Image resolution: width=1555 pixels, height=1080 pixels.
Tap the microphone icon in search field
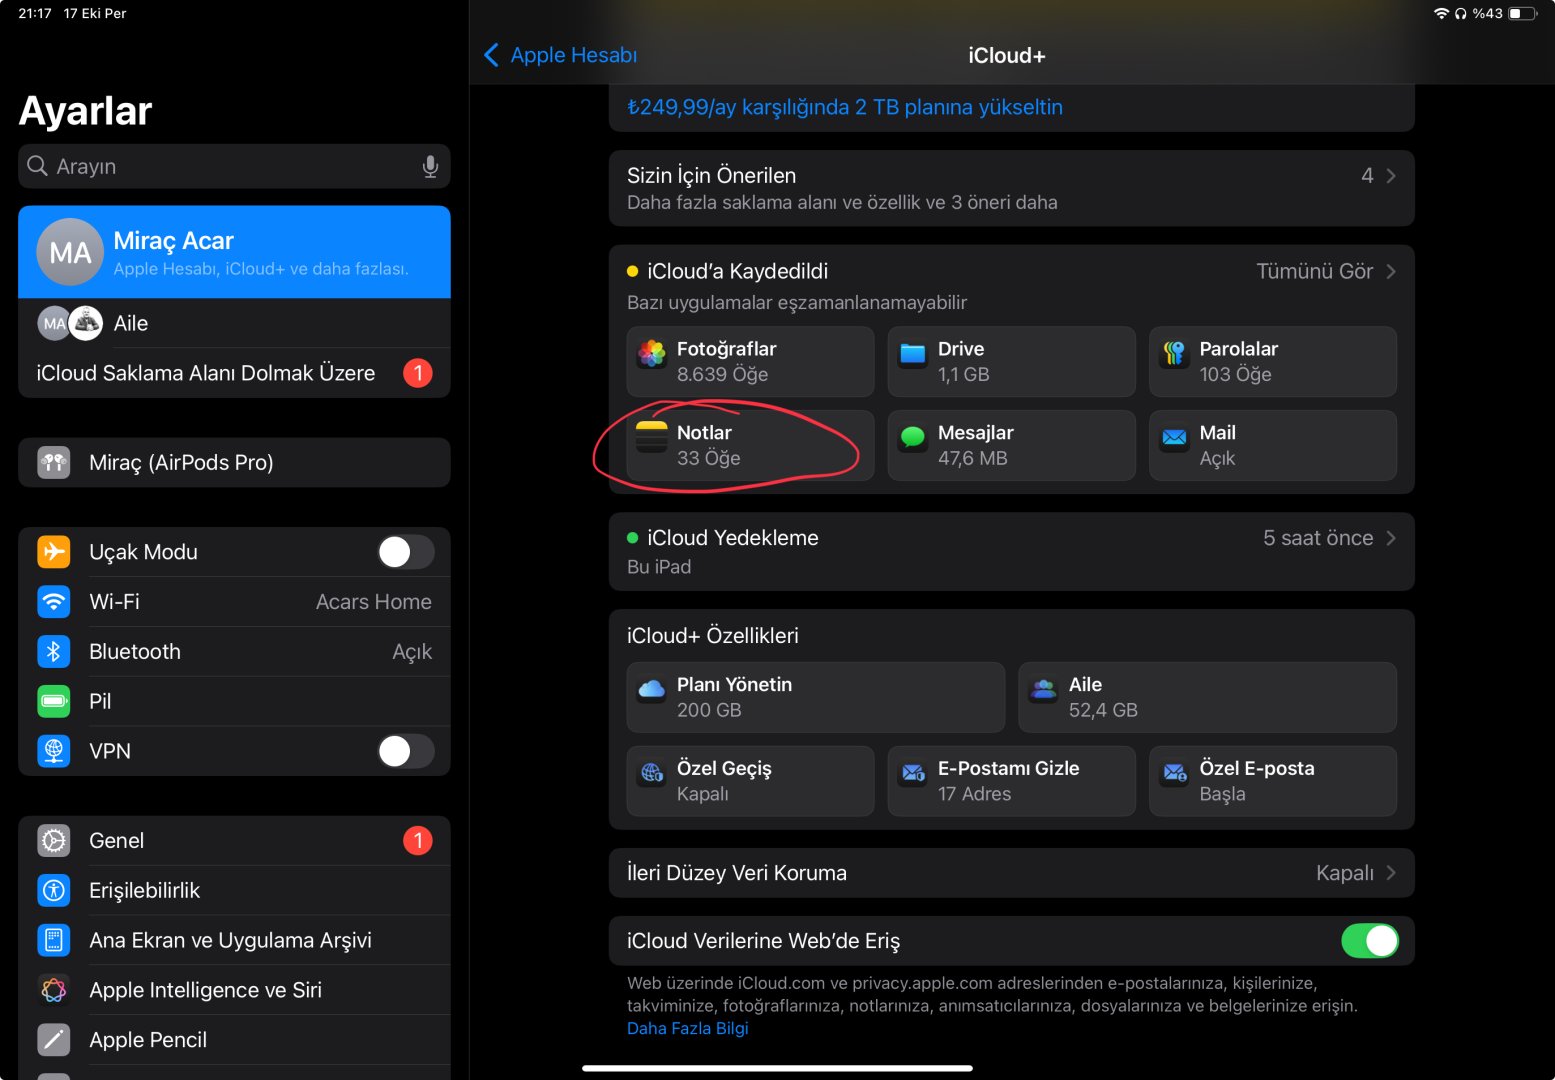click(430, 166)
